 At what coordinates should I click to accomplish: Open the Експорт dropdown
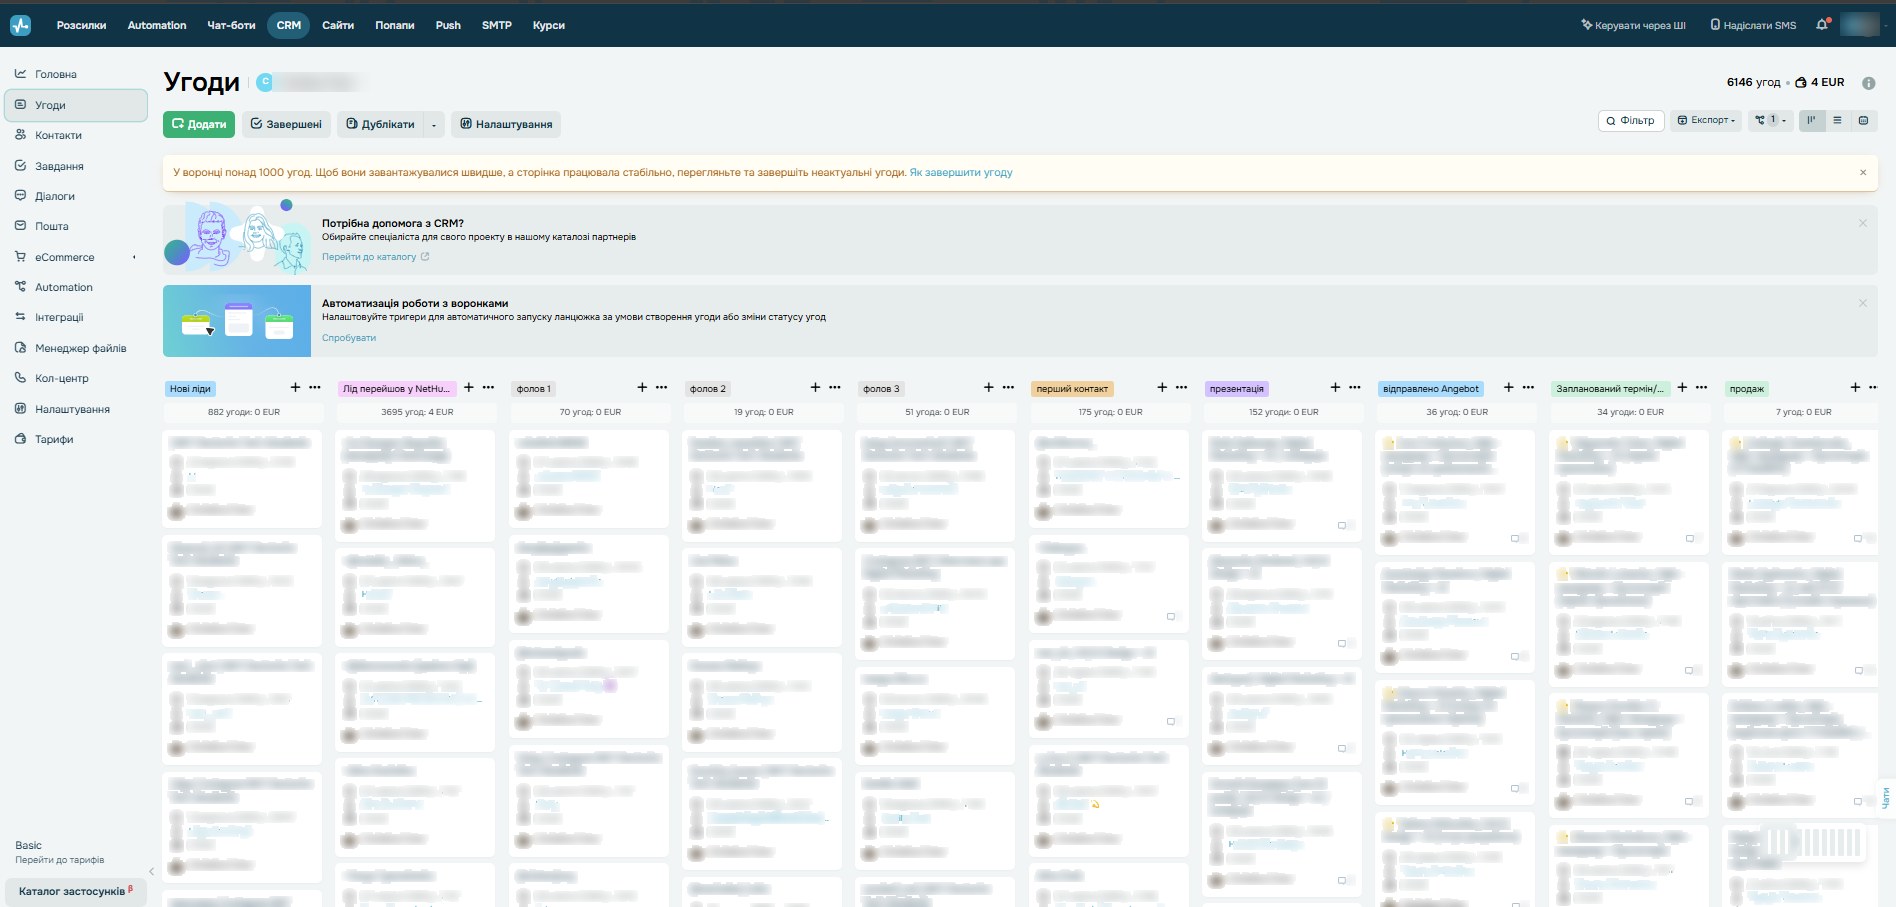click(x=1706, y=120)
